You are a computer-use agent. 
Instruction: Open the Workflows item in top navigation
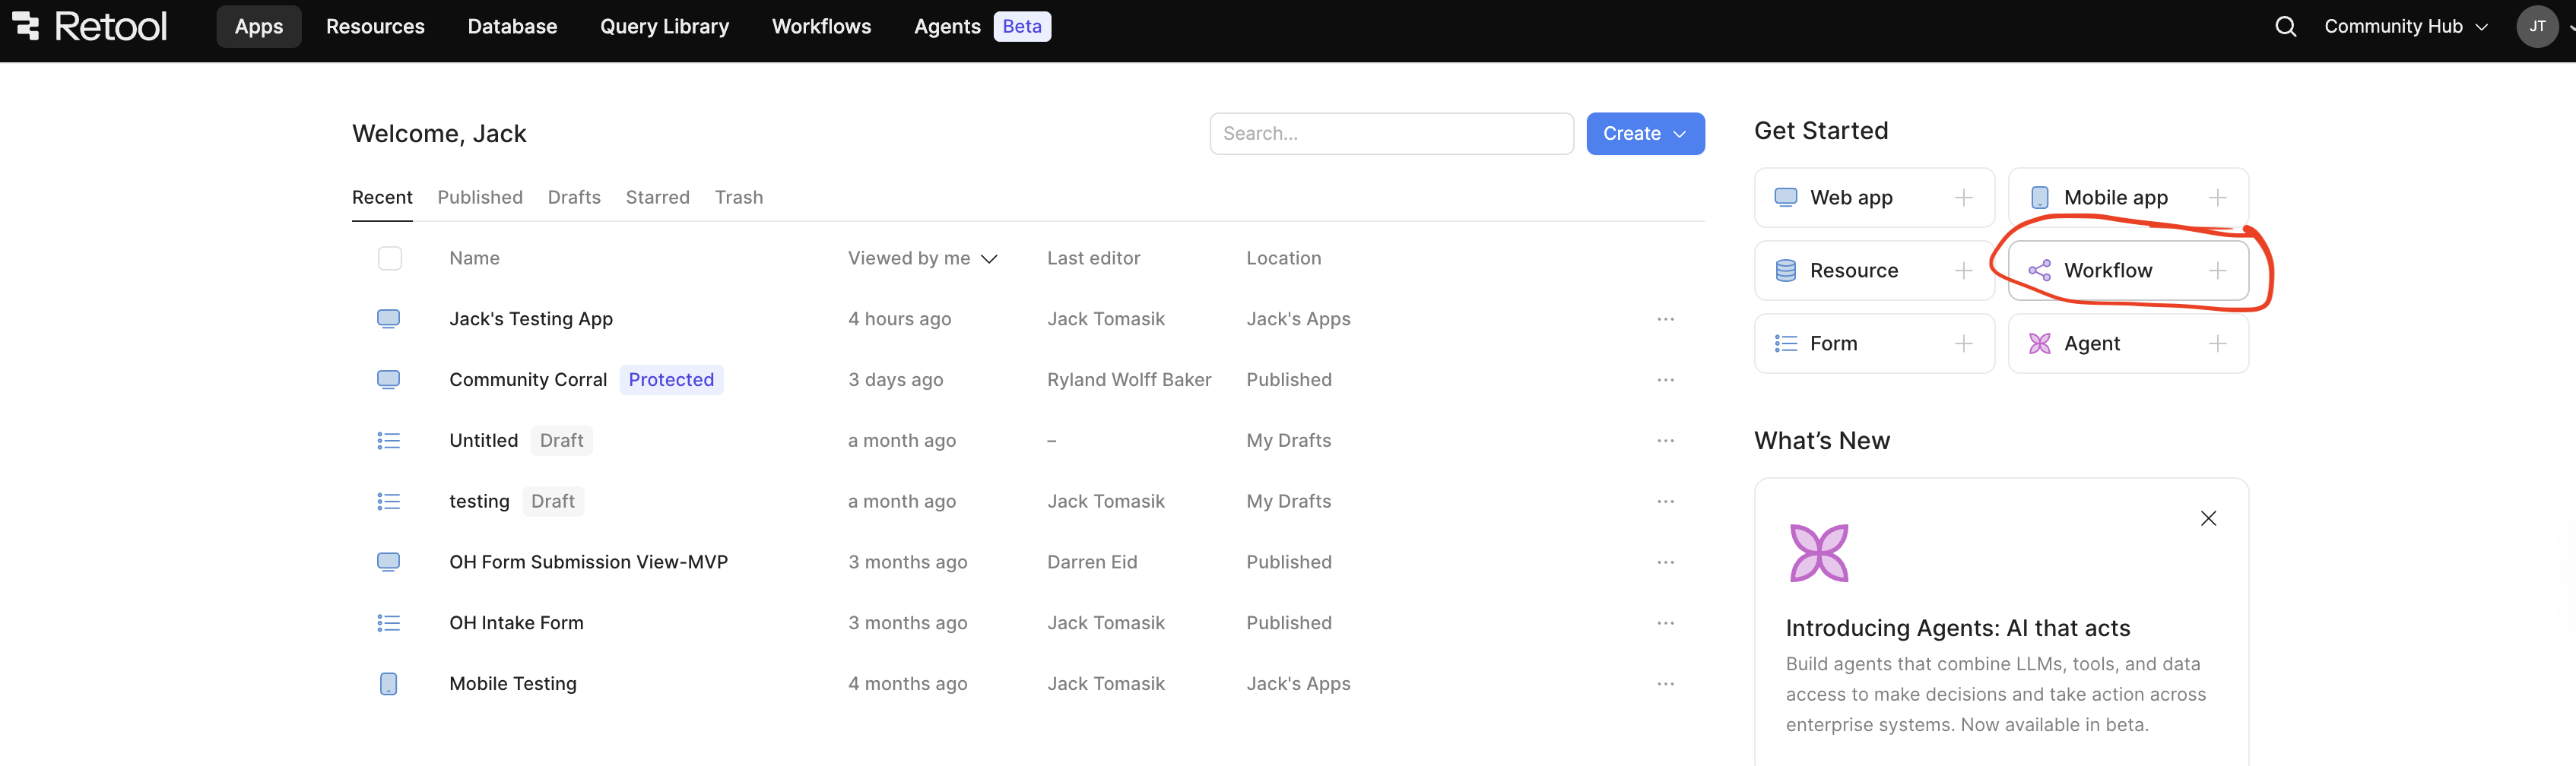point(821,26)
